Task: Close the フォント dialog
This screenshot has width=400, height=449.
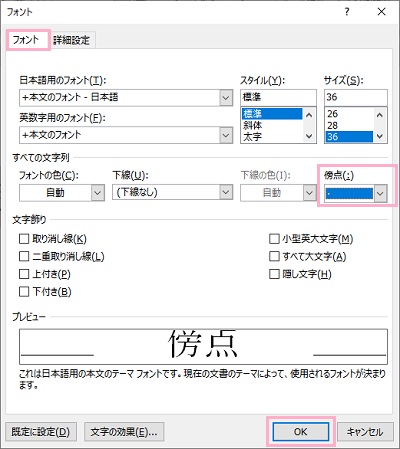Action: 381,12
